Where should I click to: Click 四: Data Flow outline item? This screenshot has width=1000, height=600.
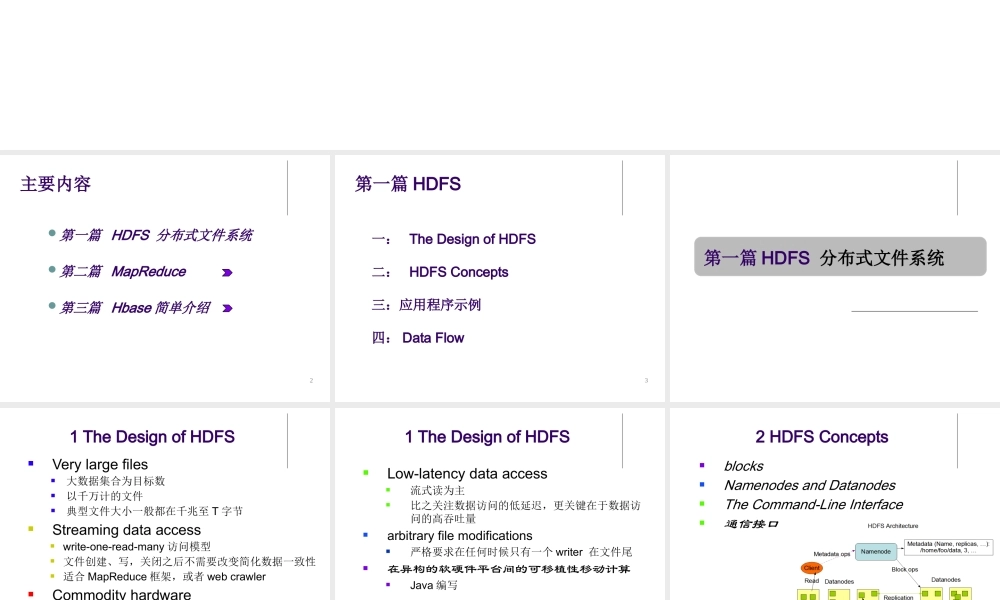[418, 338]
